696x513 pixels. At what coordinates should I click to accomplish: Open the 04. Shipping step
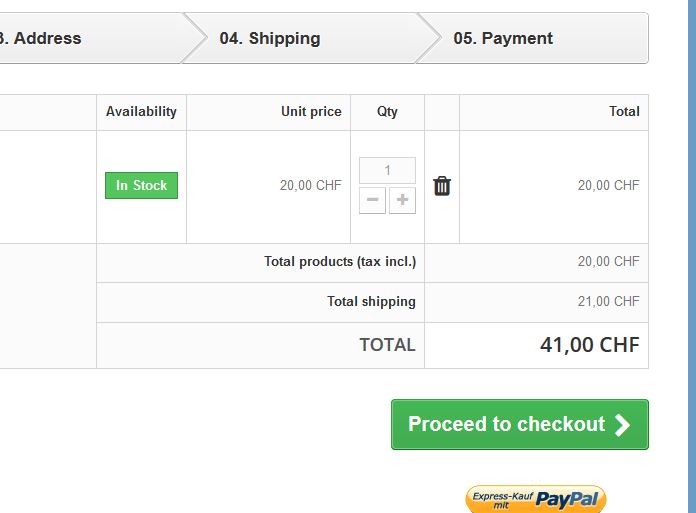coord(270,39)
